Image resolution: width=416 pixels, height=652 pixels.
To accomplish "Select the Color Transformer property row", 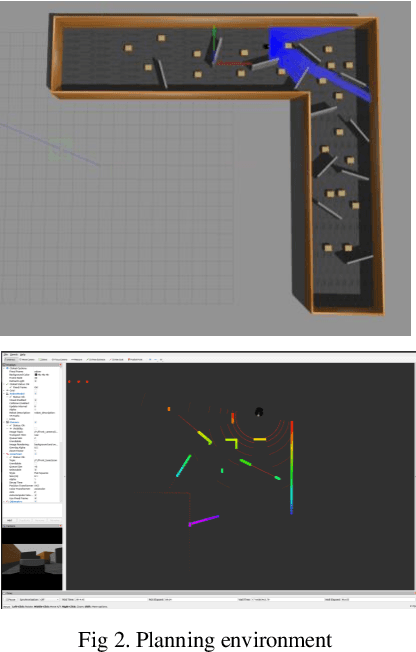I will click(x=32, y=489).
